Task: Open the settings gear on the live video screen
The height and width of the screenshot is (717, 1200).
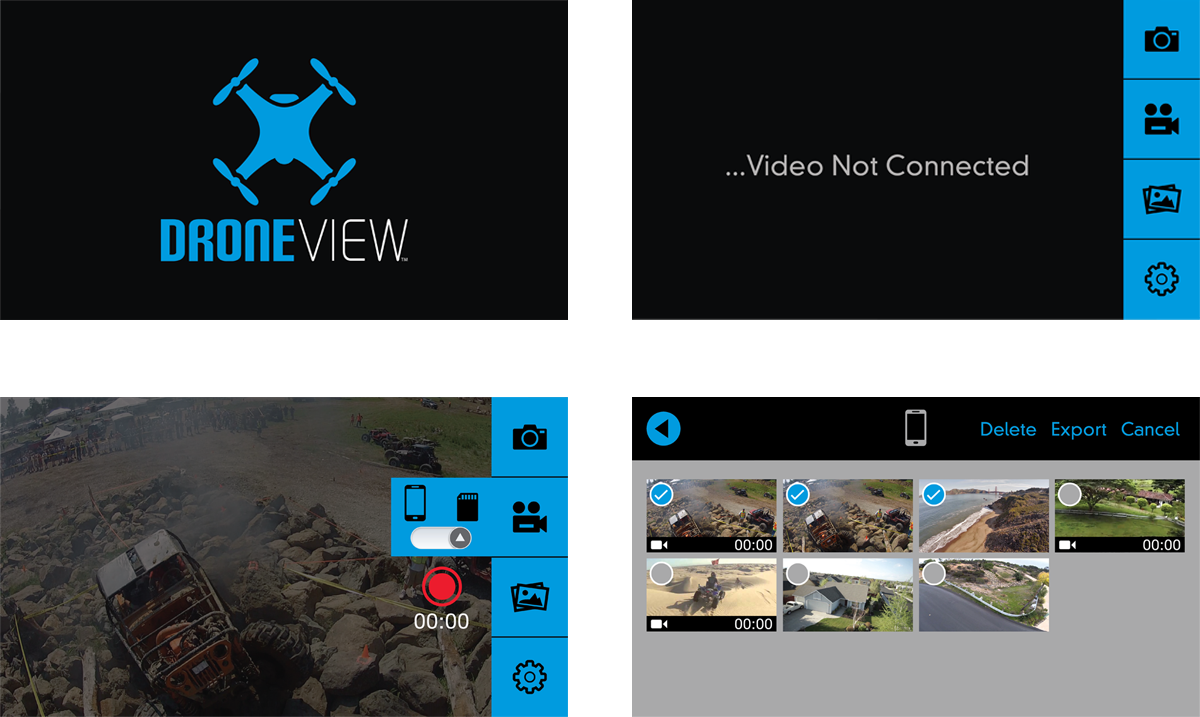Action: [x=529, y=677]
